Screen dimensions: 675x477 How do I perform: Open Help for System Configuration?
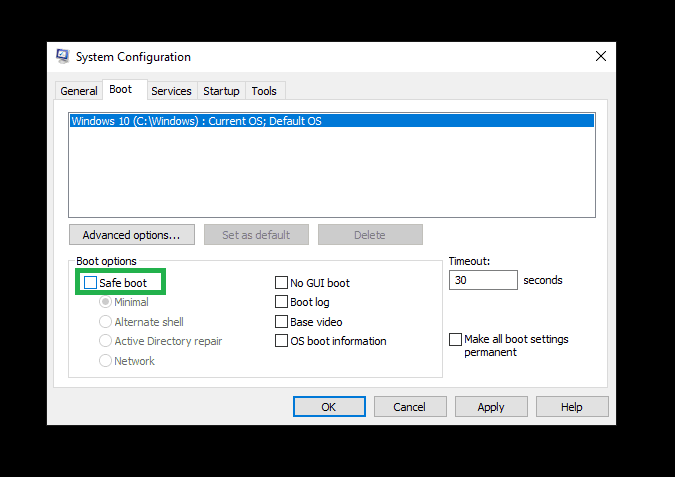click(x=572, y=406)
